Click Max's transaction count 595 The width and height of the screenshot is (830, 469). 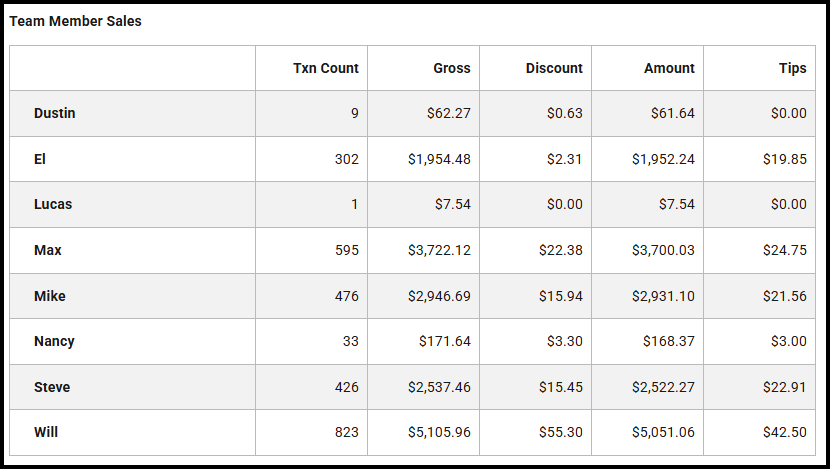346,250
